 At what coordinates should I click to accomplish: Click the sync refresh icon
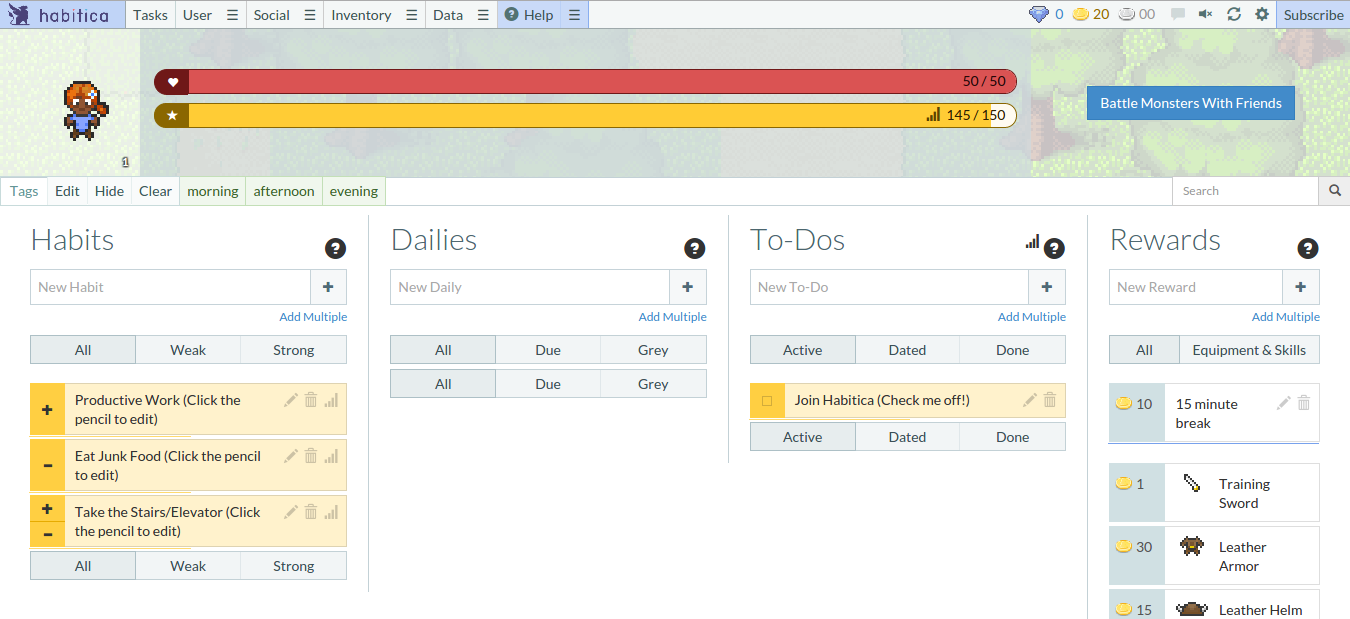1234,14
